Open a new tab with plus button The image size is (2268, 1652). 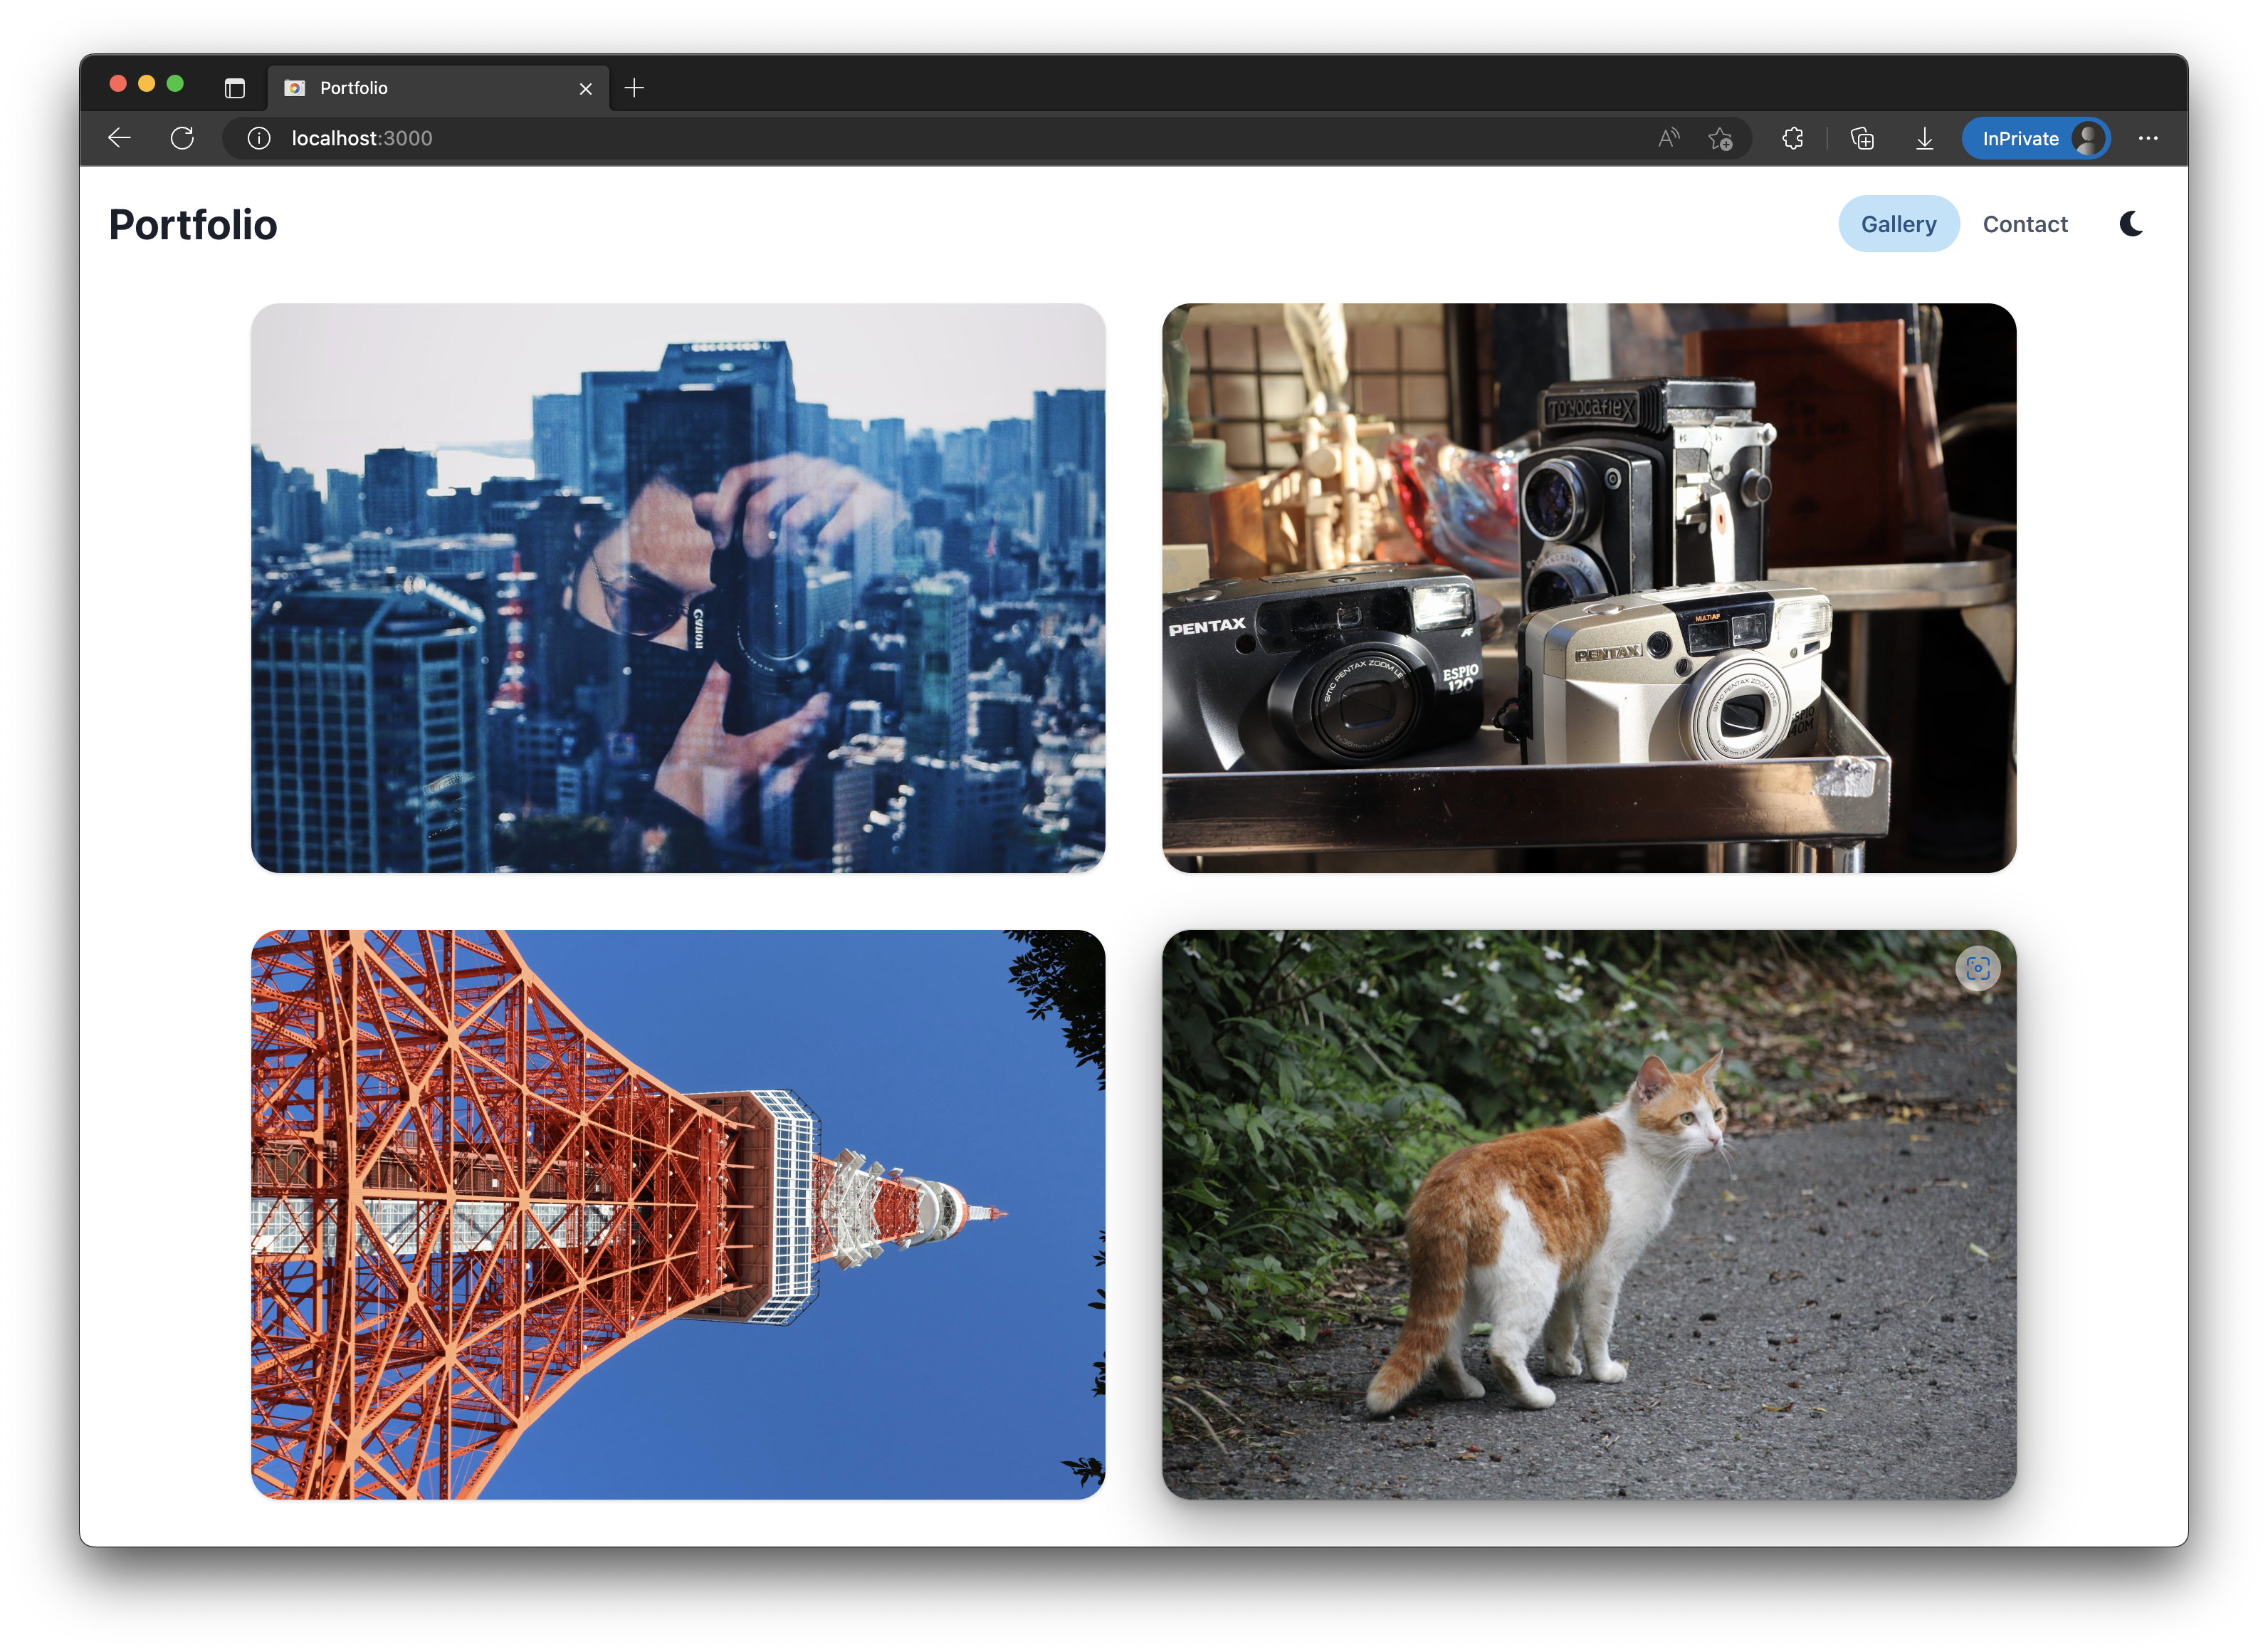click(x=634, y=88)
